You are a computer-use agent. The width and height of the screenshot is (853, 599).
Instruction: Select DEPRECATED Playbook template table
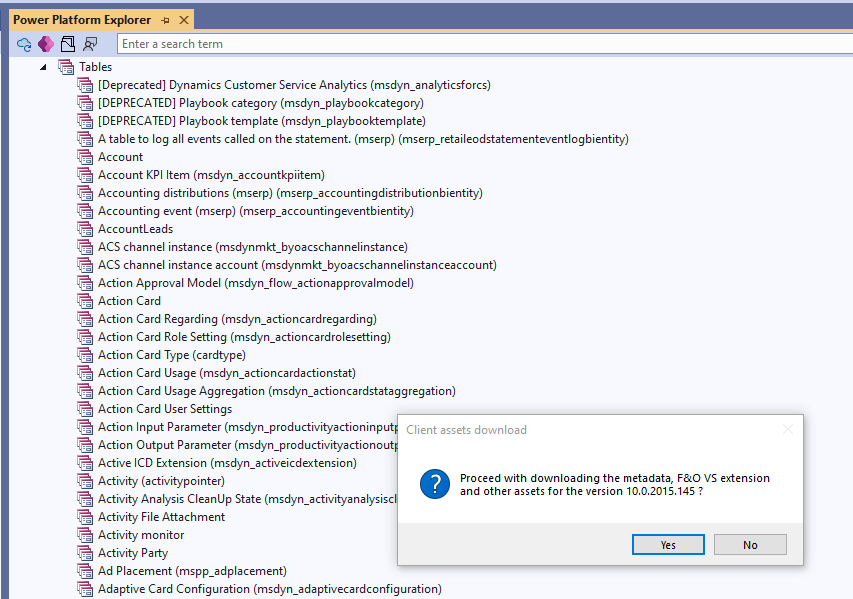pos(262,121)
